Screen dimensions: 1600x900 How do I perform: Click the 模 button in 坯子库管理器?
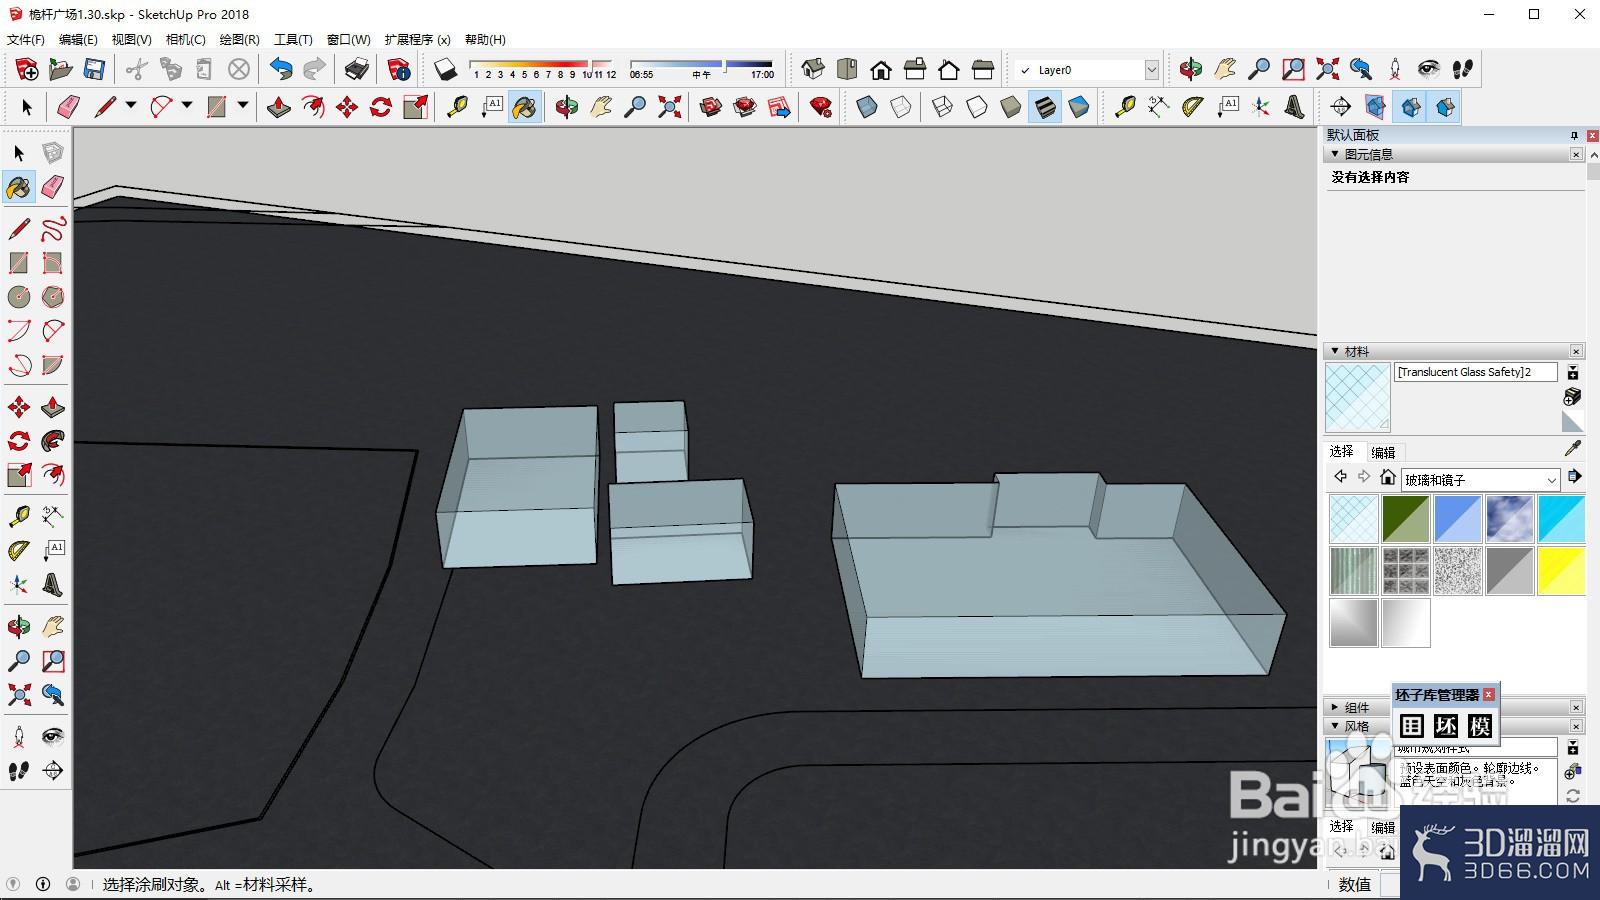(x=1480, y=726)
